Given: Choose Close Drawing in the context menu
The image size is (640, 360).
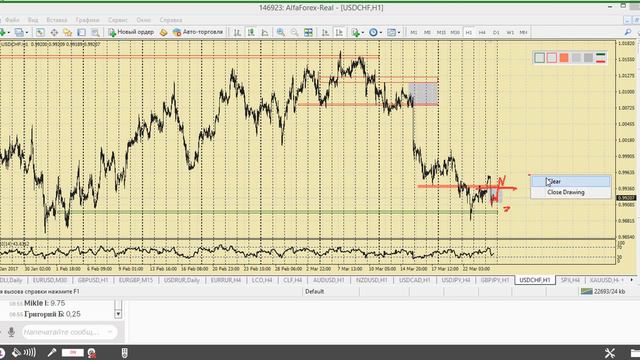Looking at the screenshot, I should click(x=571, y=192).
